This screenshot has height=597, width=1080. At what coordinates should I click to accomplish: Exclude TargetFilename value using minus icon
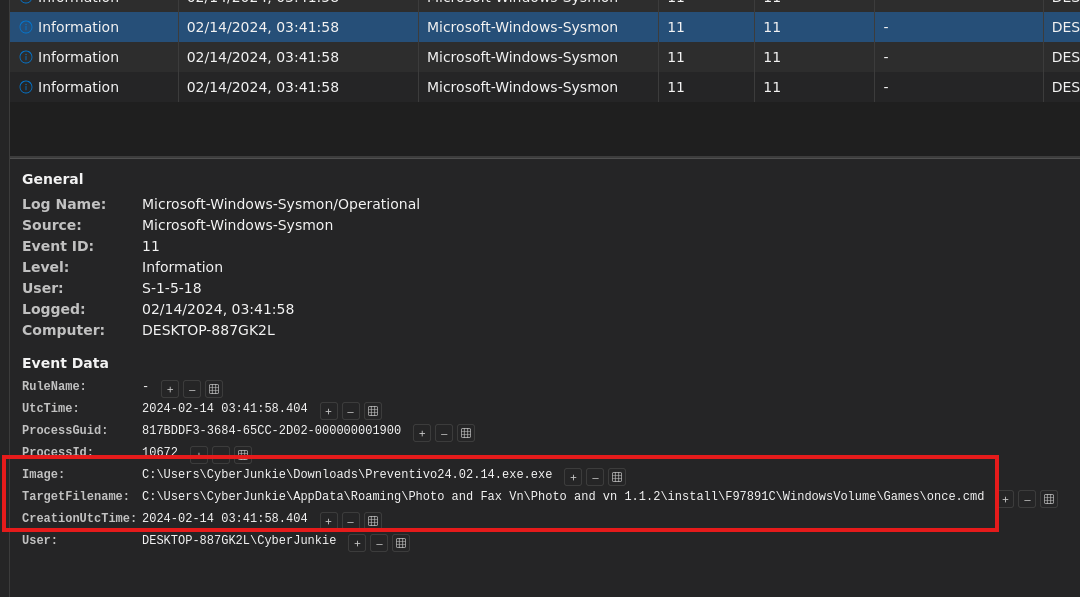click(x=1027, y=499)
